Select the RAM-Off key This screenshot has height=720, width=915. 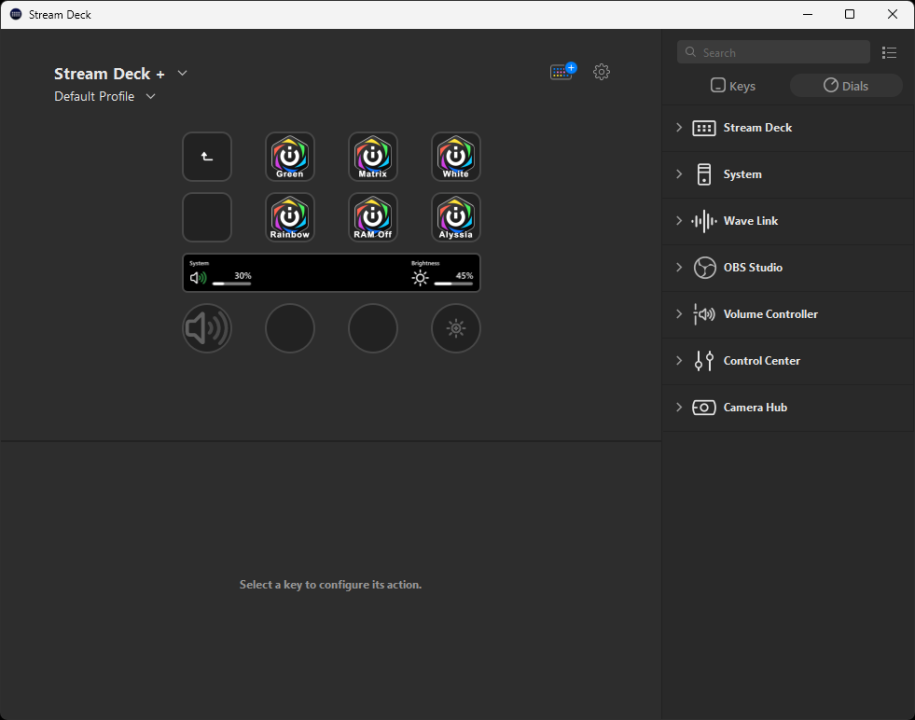click(372, 217)
